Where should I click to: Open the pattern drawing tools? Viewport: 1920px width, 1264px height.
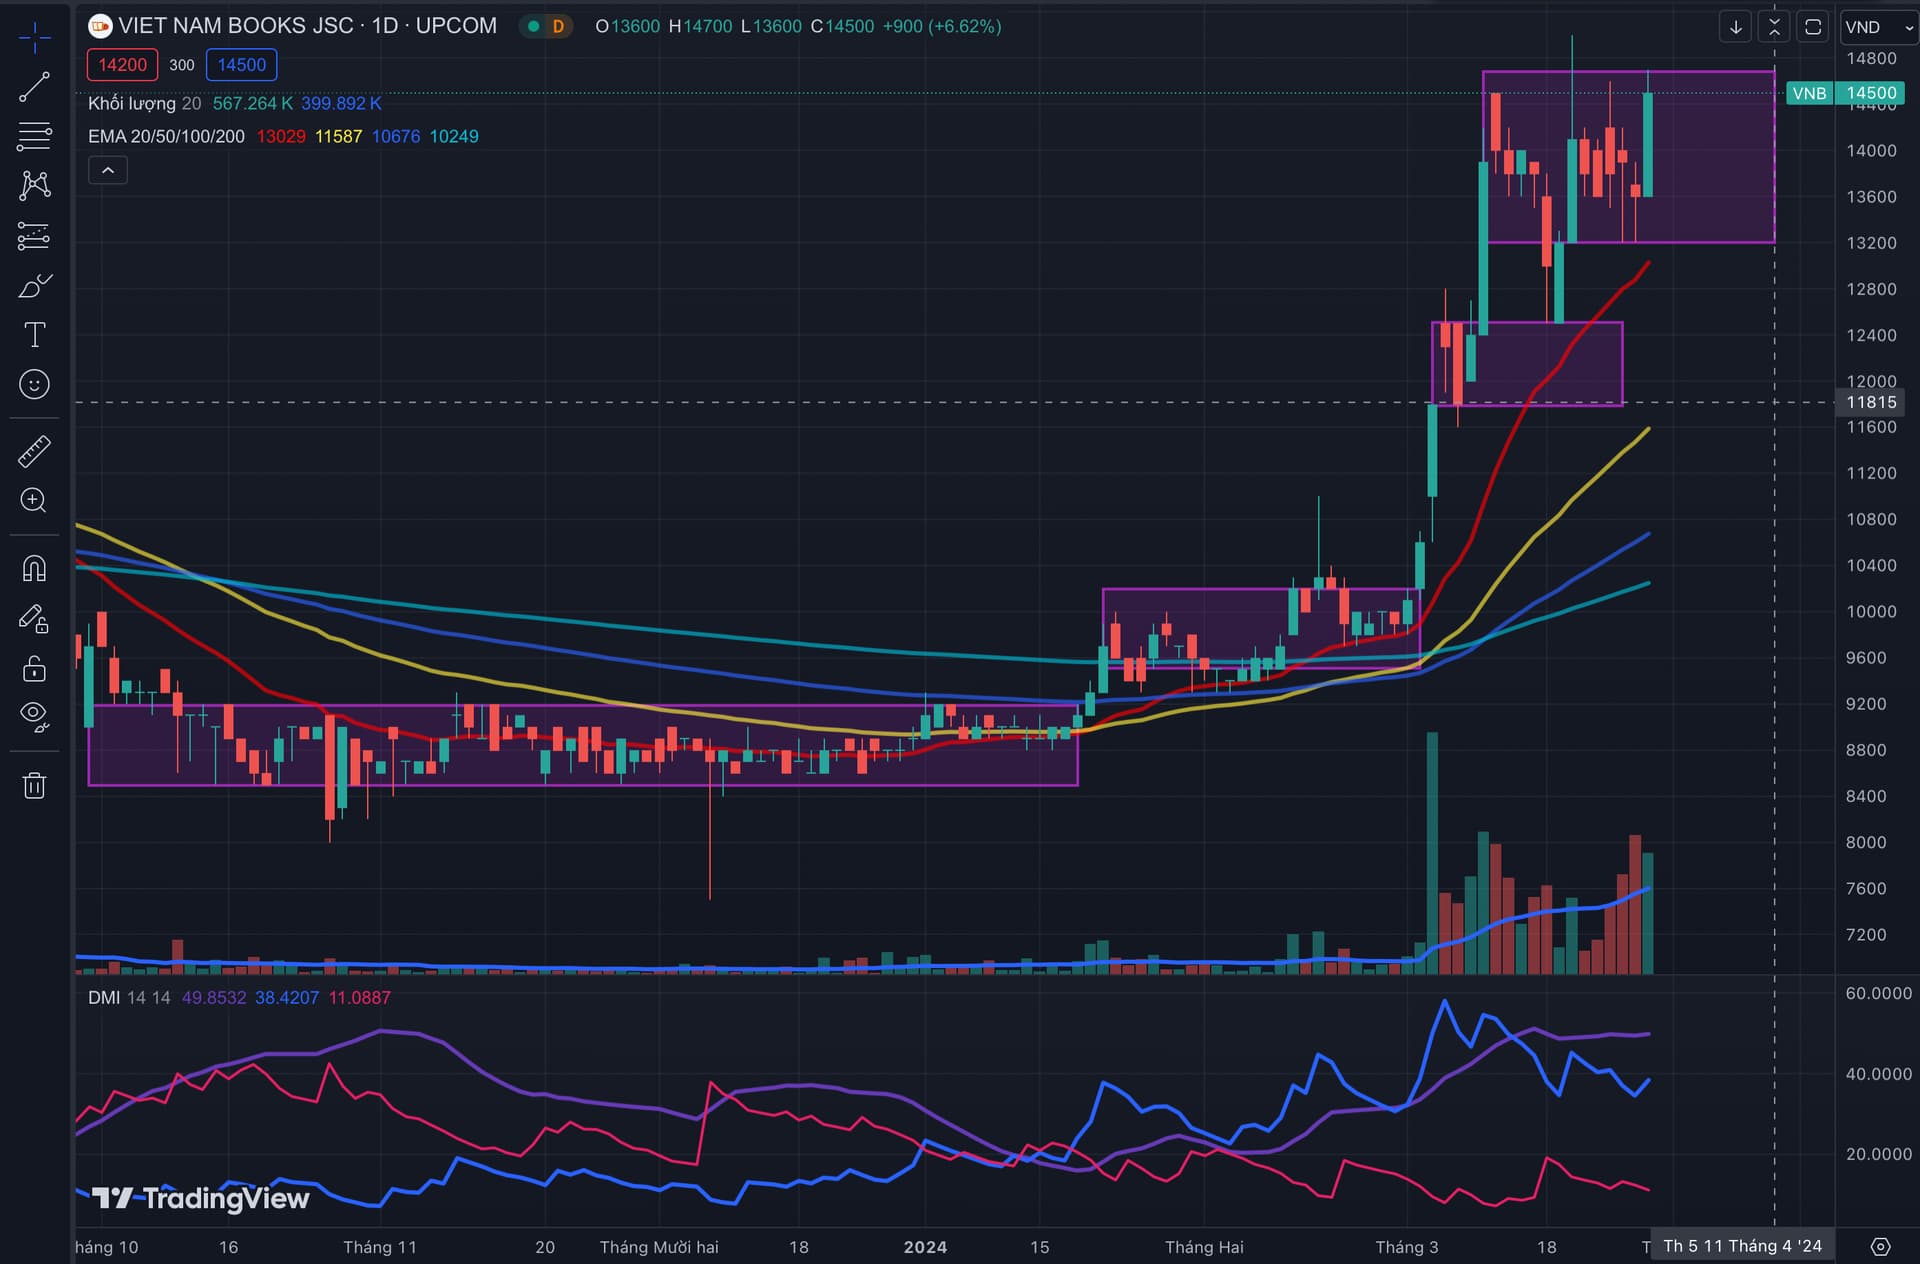[34, 185]
